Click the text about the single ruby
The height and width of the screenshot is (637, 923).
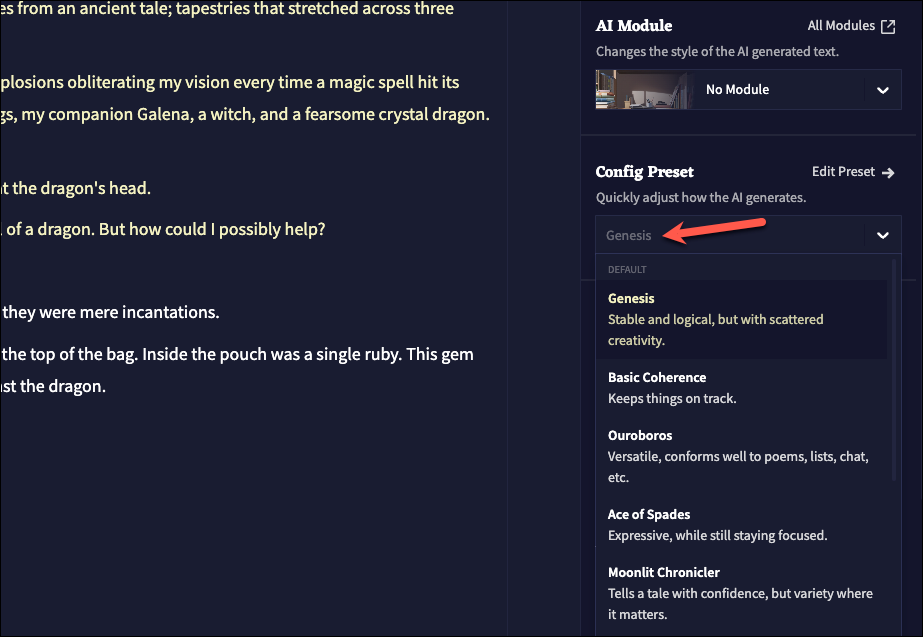pyautogui.click(x=237, y=354)
